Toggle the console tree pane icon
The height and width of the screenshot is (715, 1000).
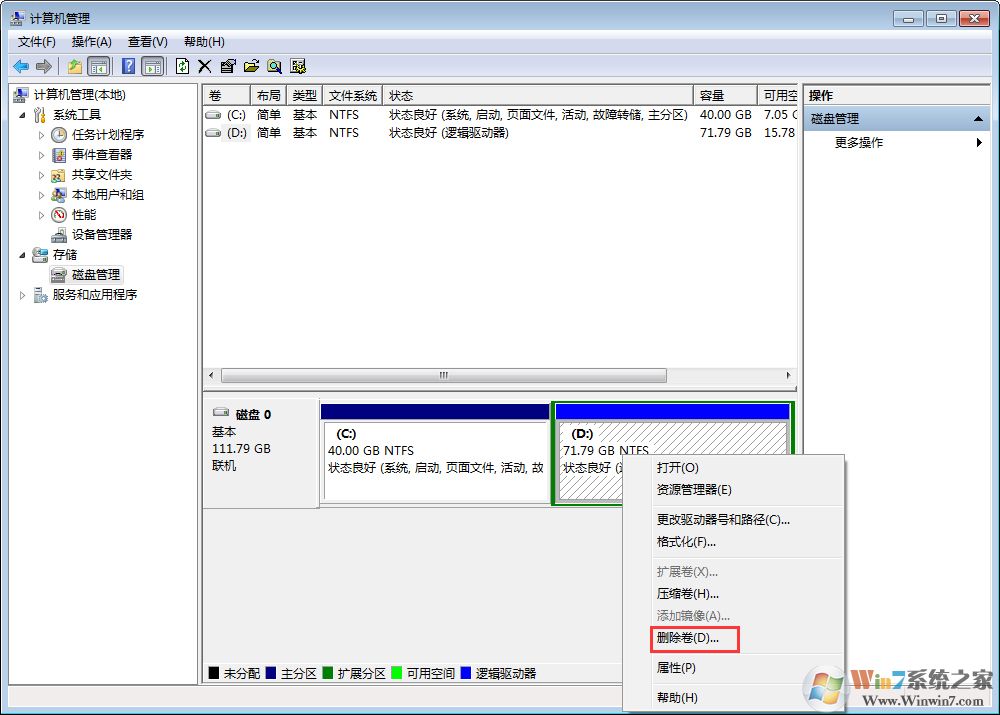click(98, 66)
